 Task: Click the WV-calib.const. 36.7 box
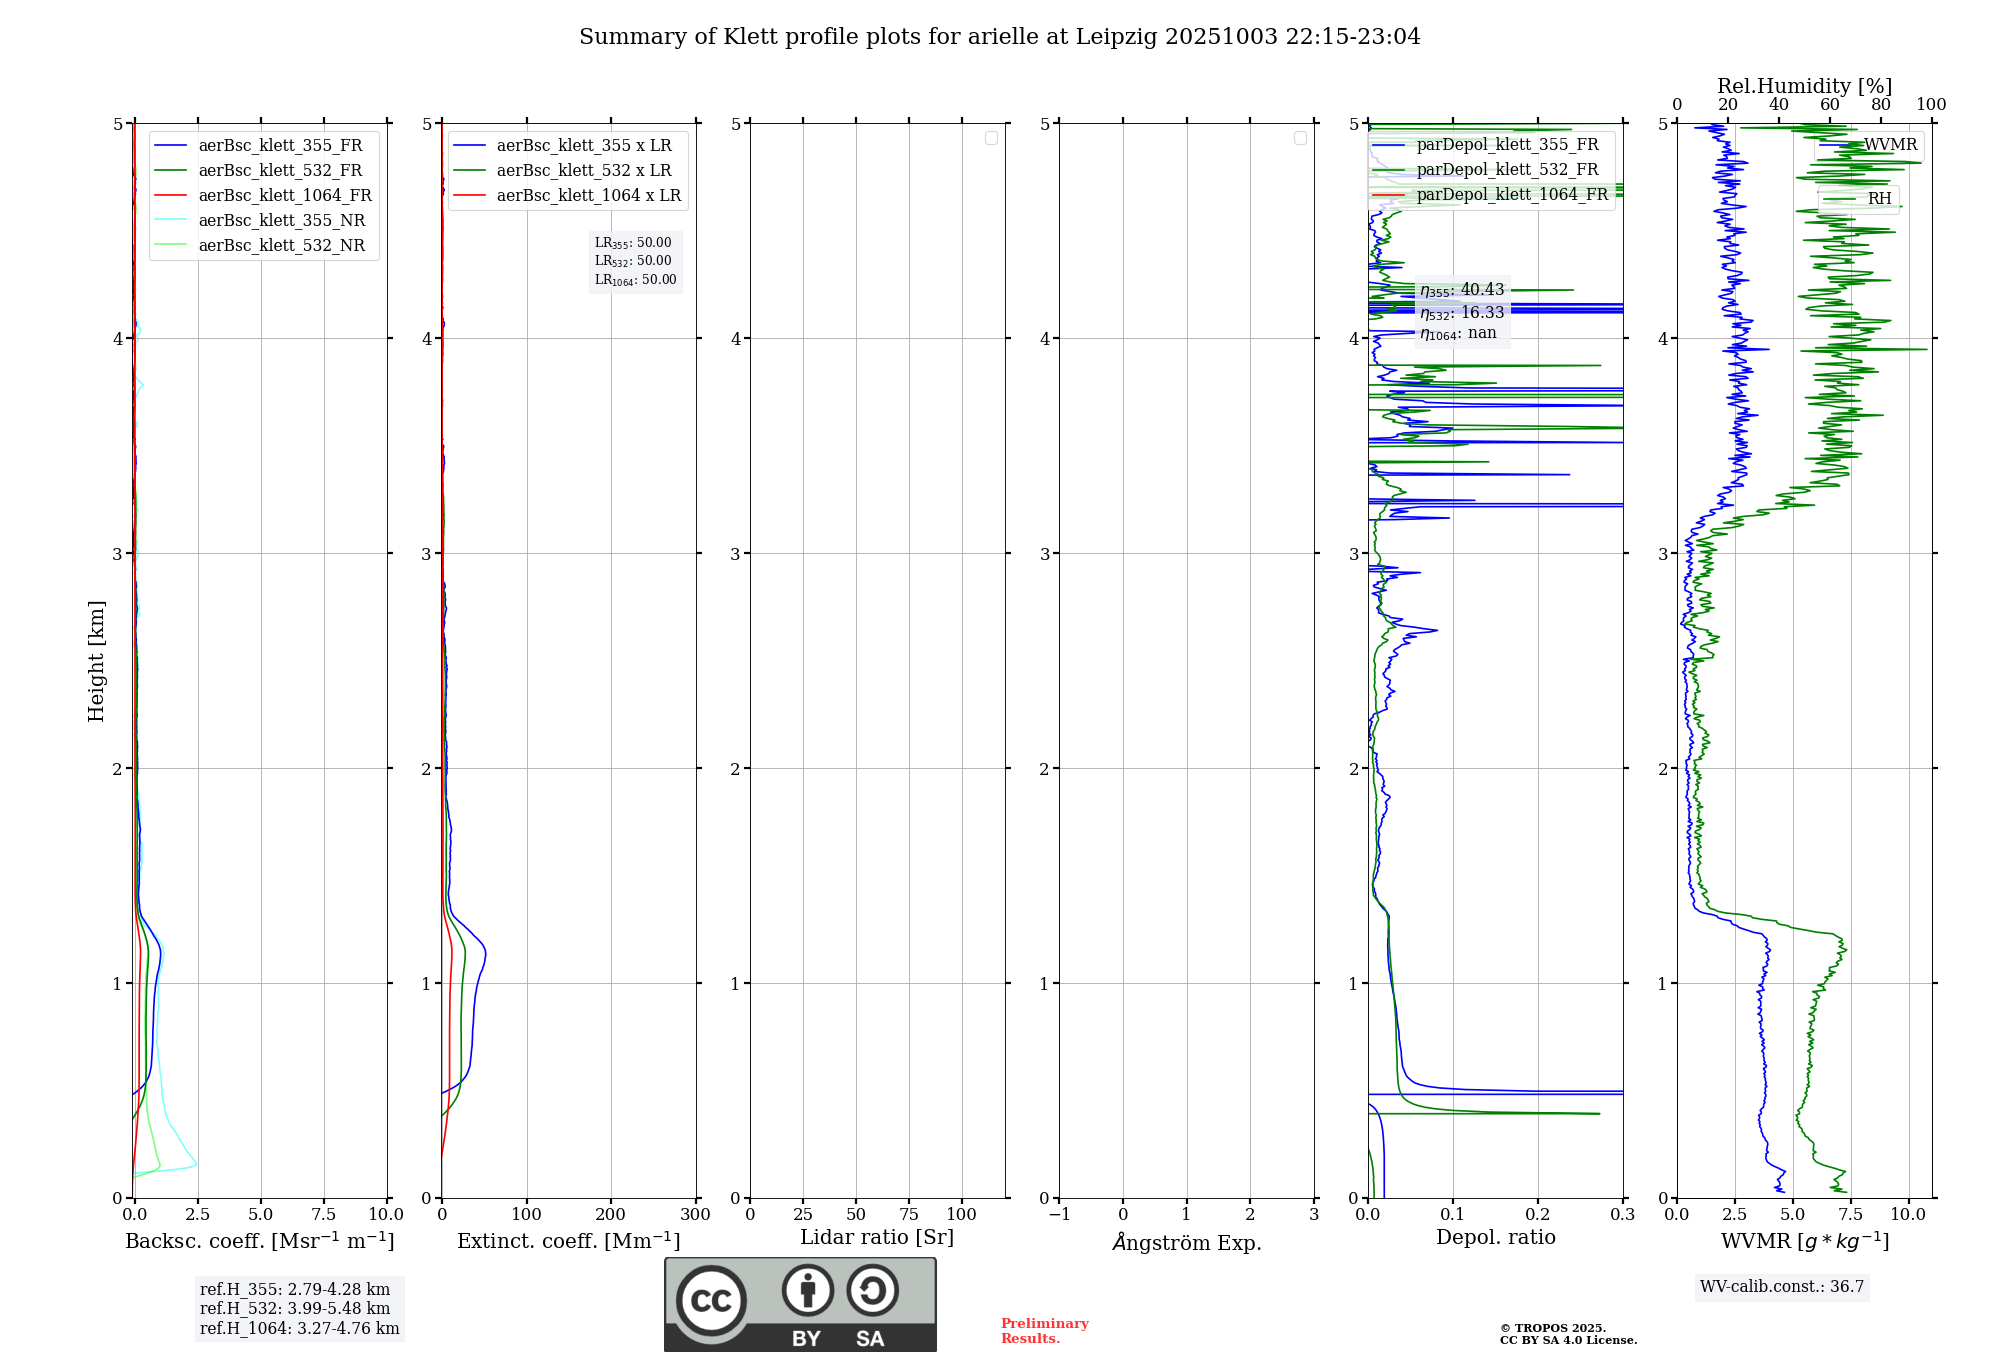click(x=1782, y=1287)
